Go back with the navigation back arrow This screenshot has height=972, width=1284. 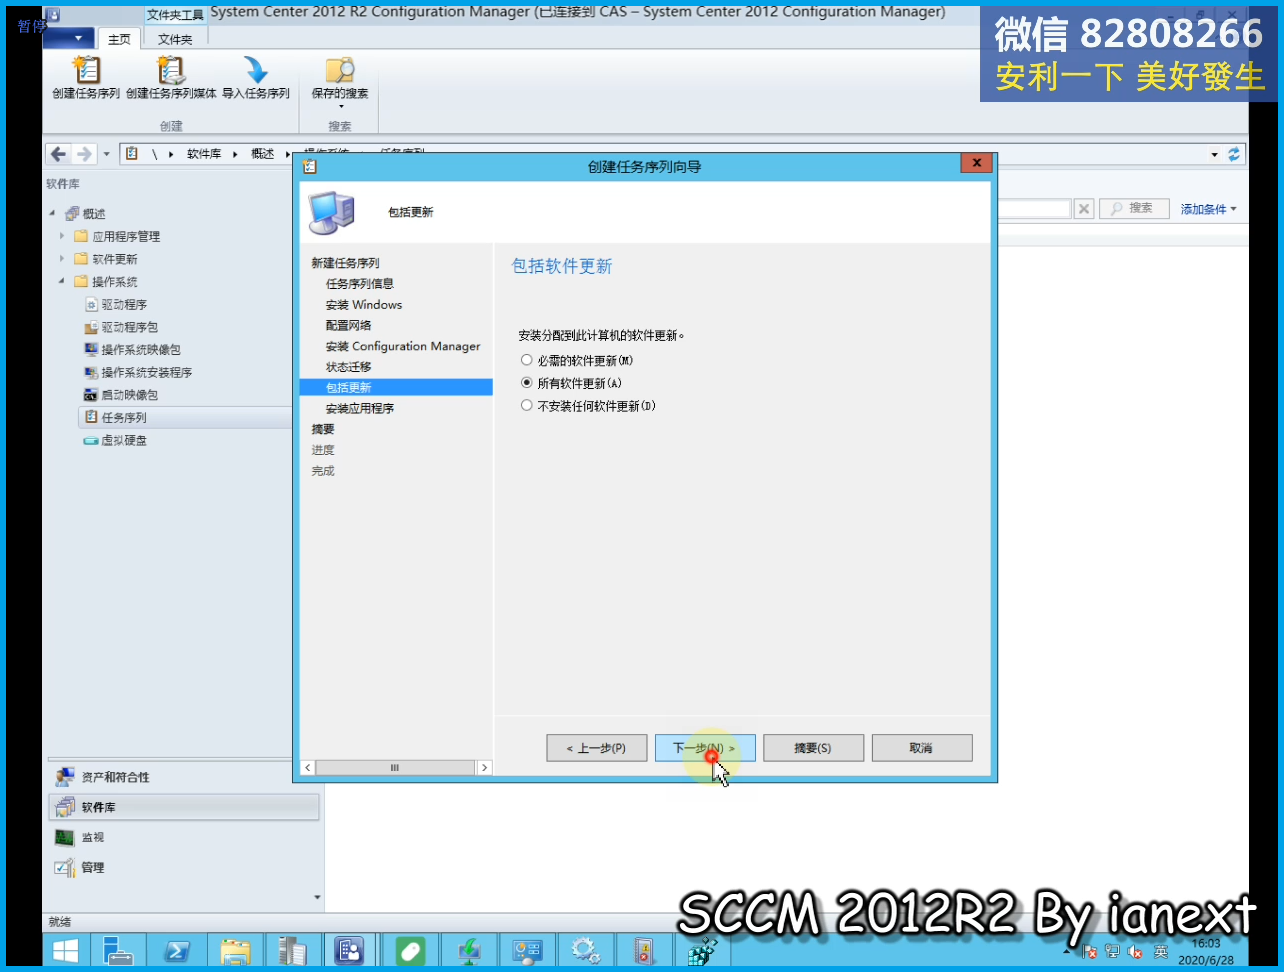(x=58, y=154)
